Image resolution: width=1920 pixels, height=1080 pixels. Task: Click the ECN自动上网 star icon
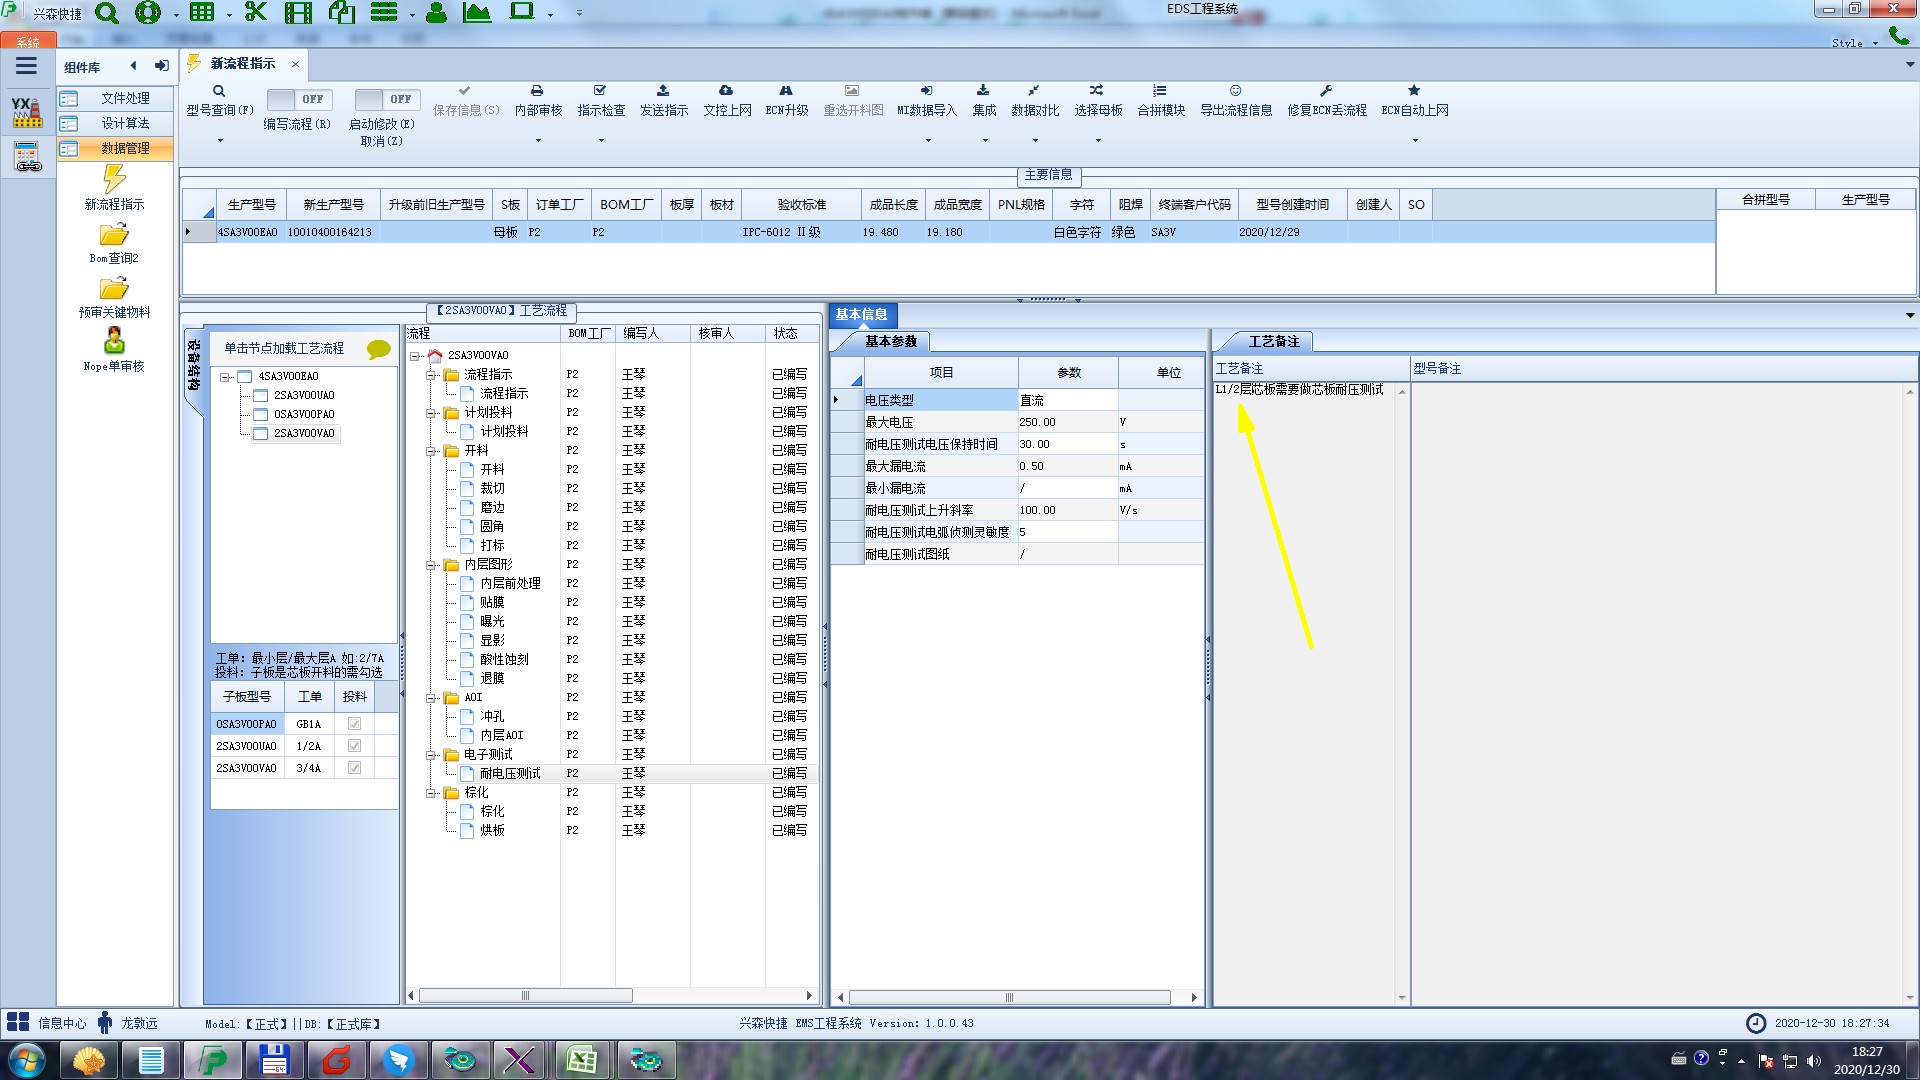tap(1414, 91)
